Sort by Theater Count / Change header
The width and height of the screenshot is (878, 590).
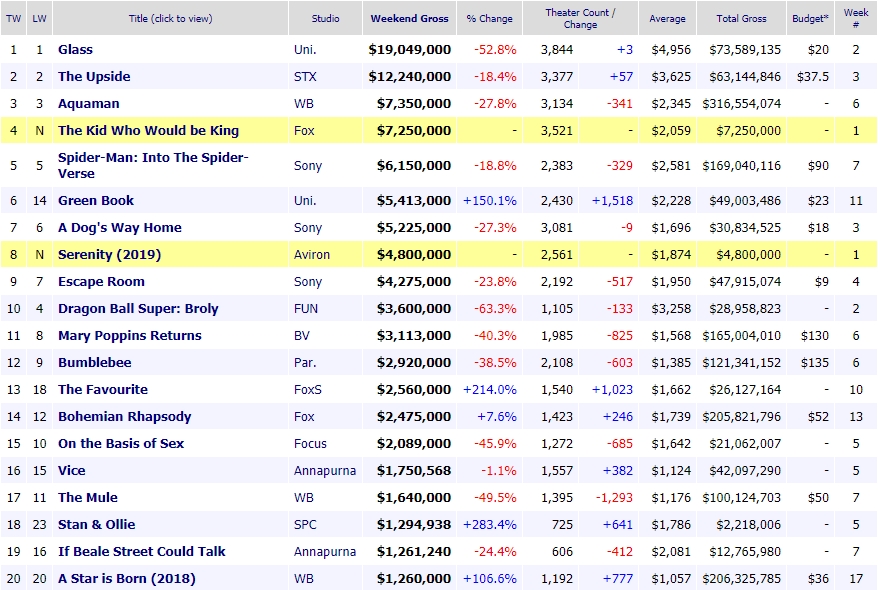[x=580, y=18]
